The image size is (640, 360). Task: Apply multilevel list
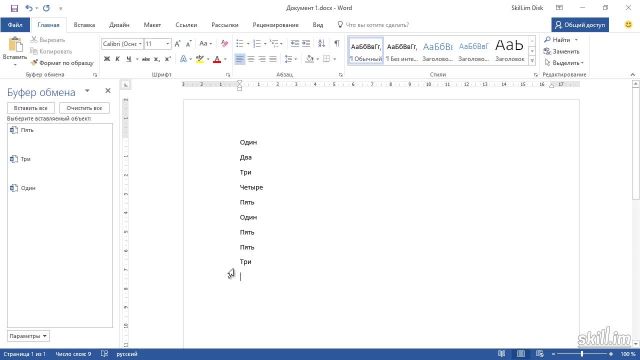275,44
